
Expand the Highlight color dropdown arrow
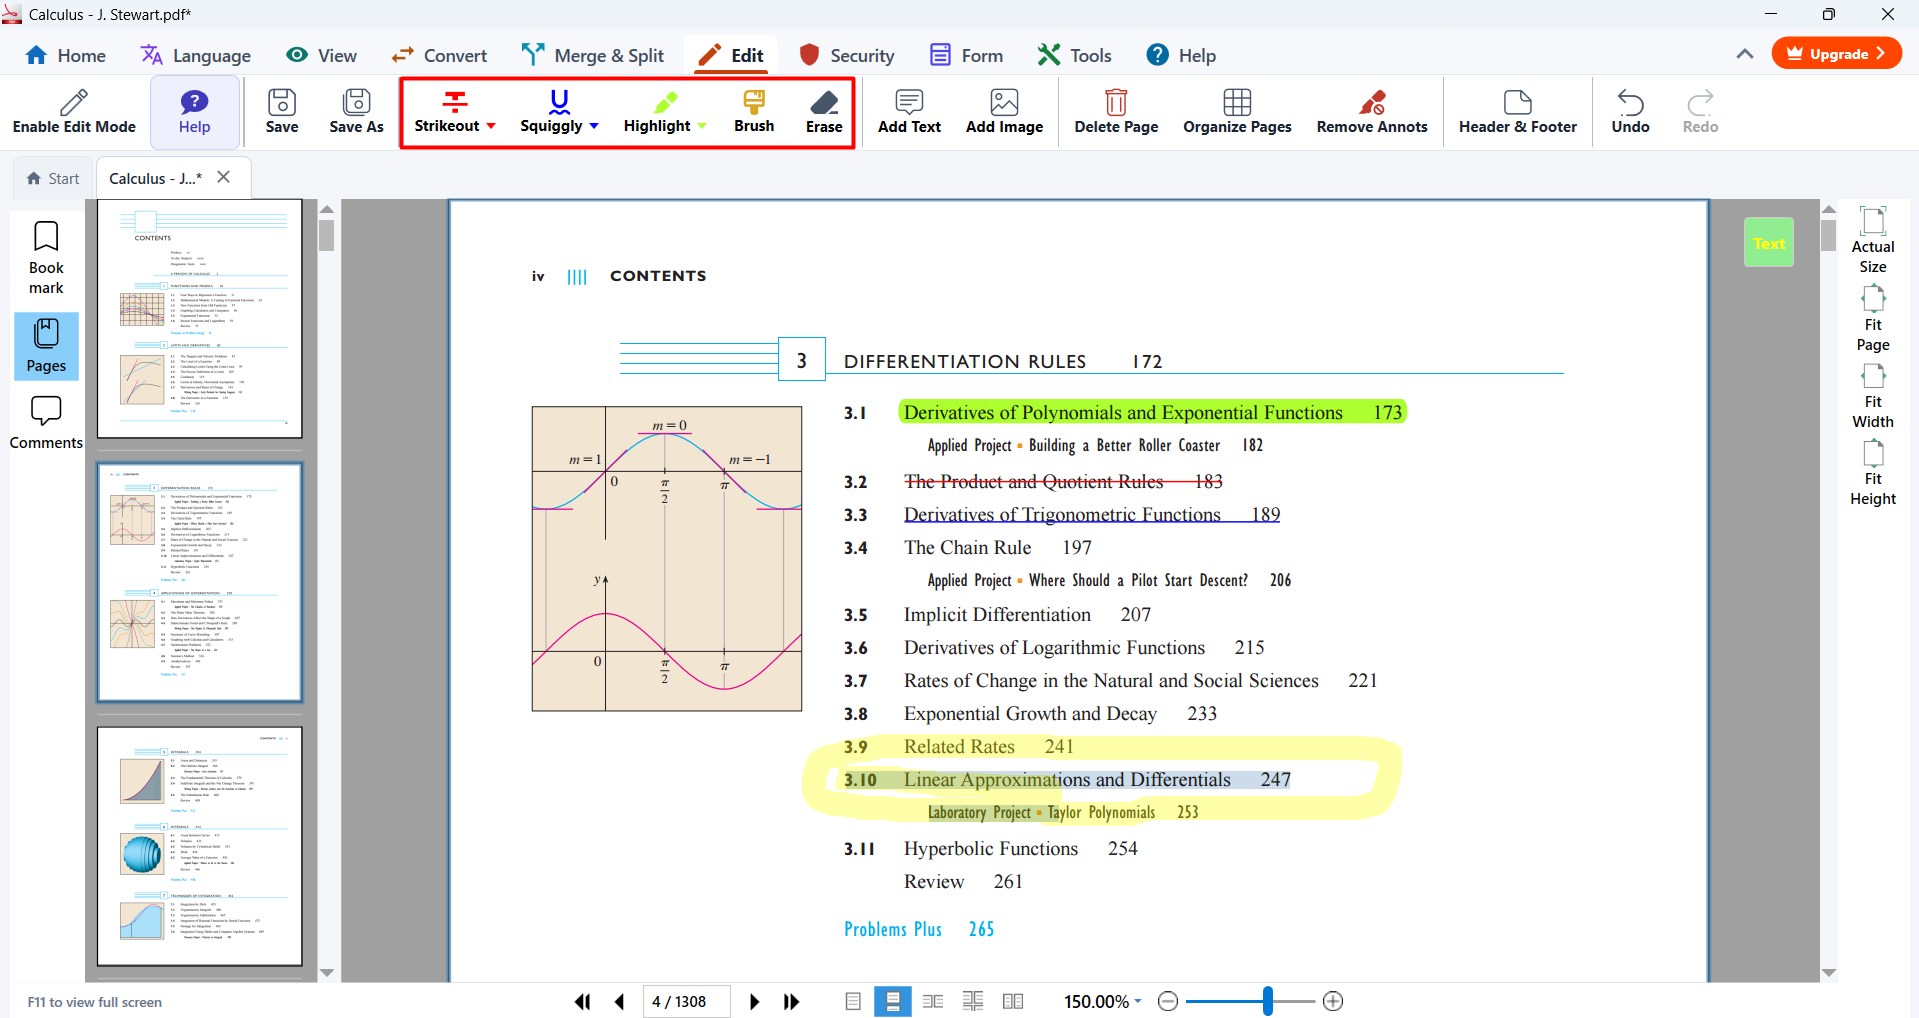702,126
